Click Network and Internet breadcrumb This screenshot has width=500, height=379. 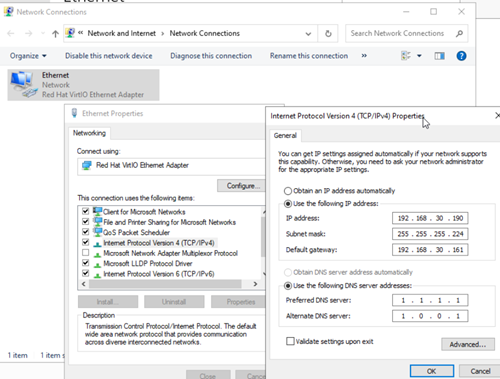pos(122,33)
